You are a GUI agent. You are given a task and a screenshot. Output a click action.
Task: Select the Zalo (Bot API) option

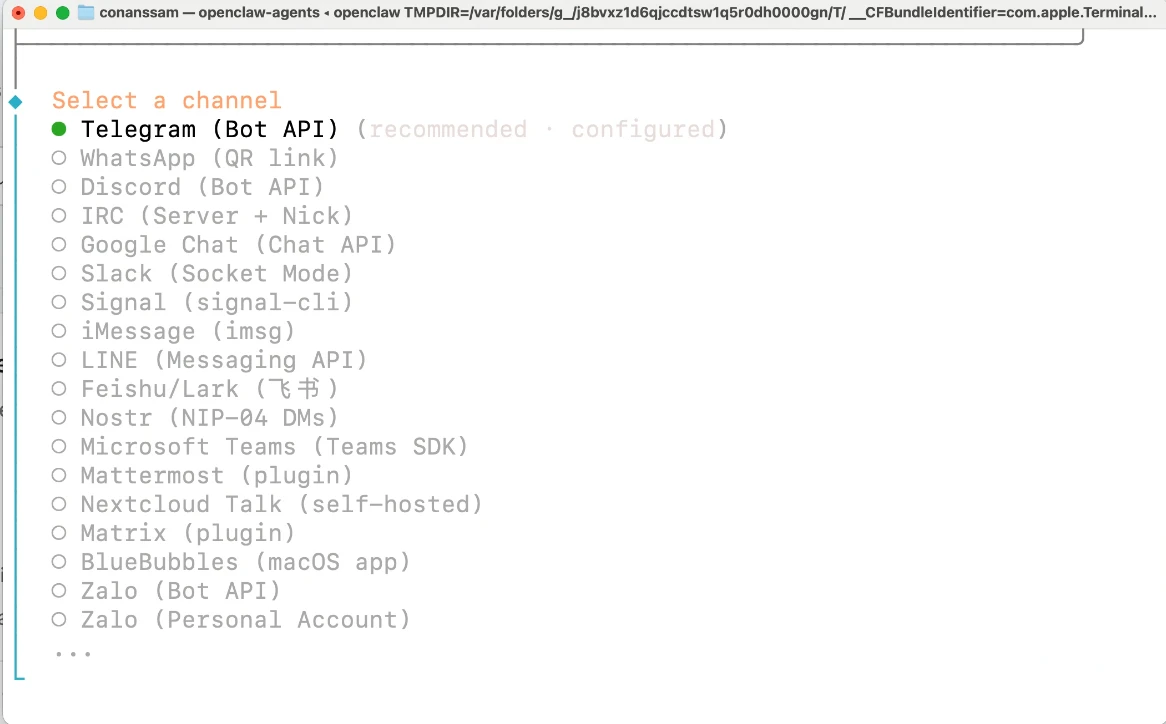180,591
